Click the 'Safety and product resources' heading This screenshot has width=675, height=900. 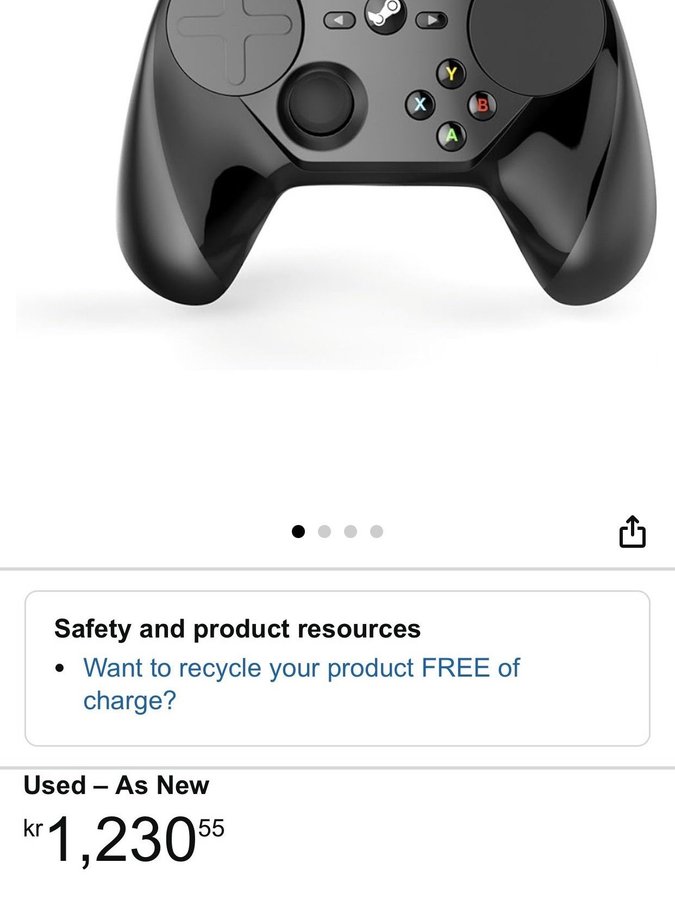pyautogui.click(x=237, y=629)
